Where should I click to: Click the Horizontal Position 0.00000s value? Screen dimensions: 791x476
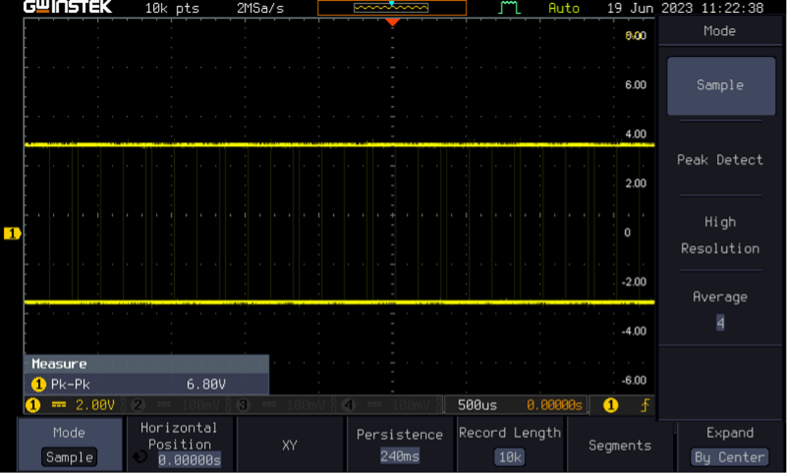click(190, 462)
